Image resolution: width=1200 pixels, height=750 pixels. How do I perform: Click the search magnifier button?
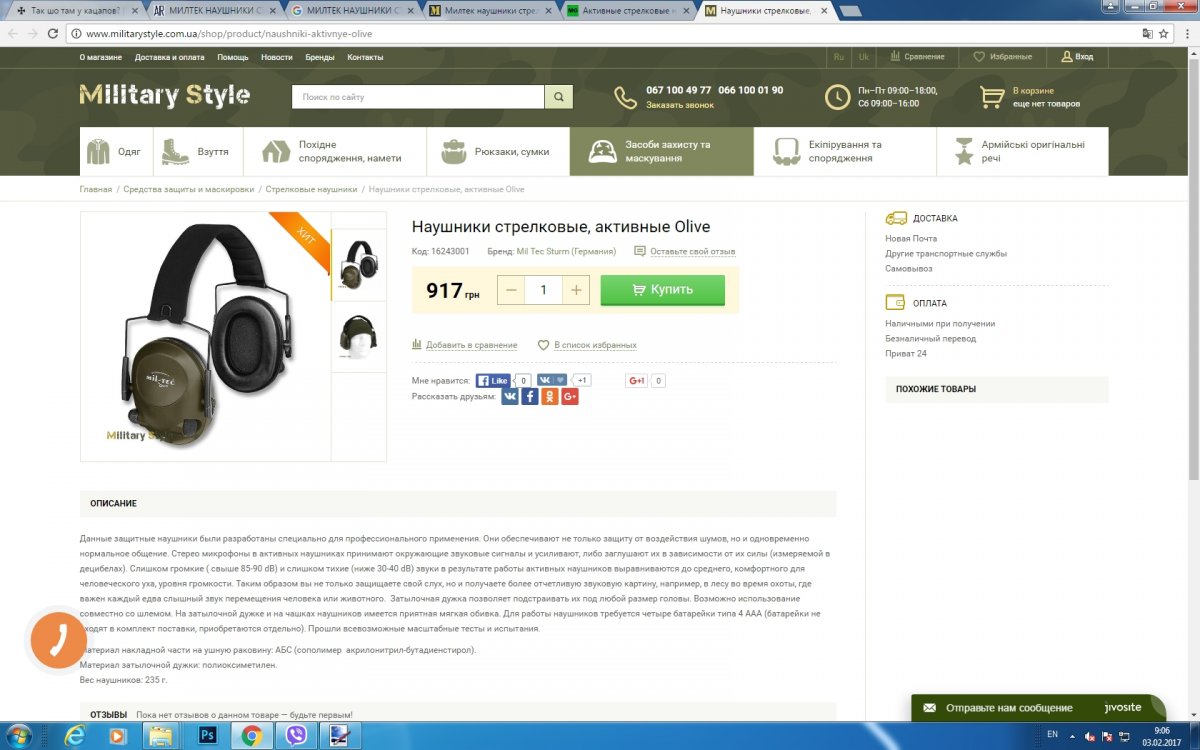click(x=558, y=97)
